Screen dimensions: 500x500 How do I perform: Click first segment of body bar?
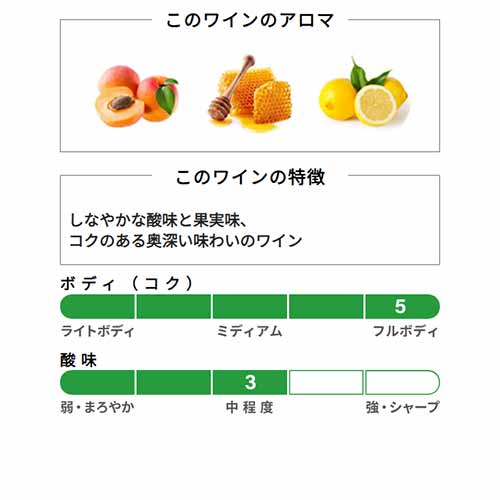point(97,306)
